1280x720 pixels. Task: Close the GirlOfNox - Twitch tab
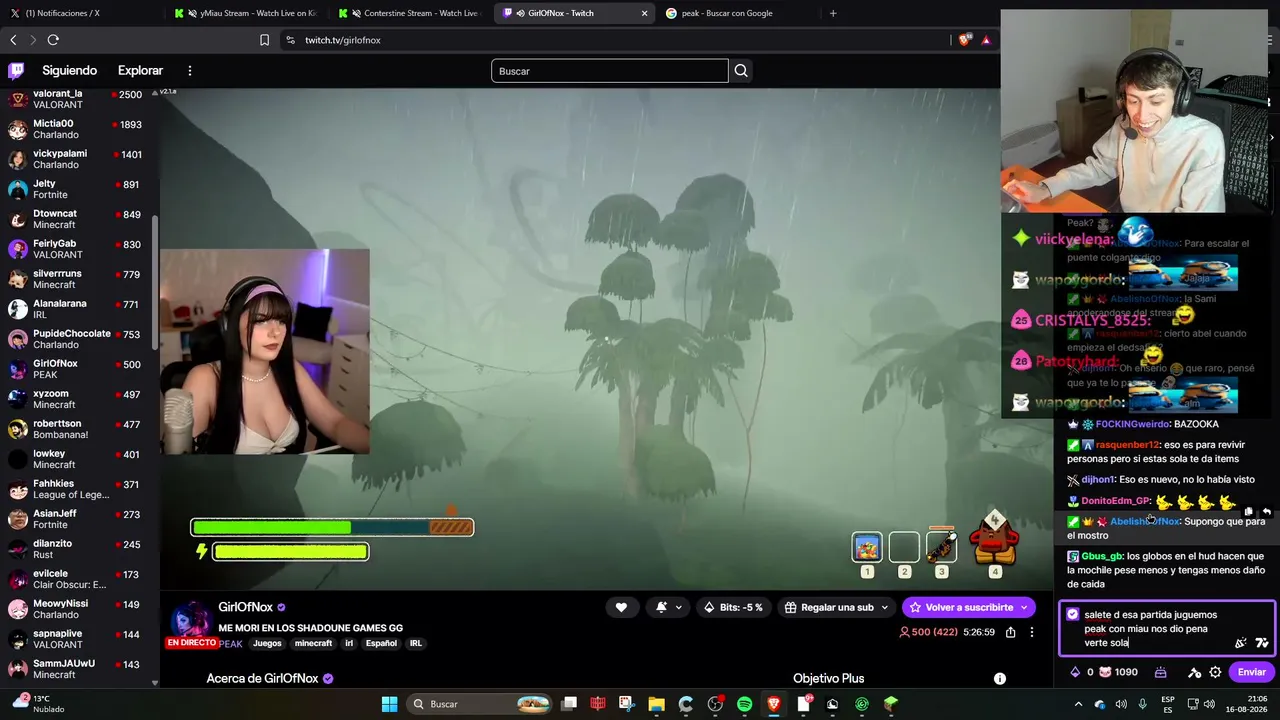pyautogui.click(x=644, y=13)
